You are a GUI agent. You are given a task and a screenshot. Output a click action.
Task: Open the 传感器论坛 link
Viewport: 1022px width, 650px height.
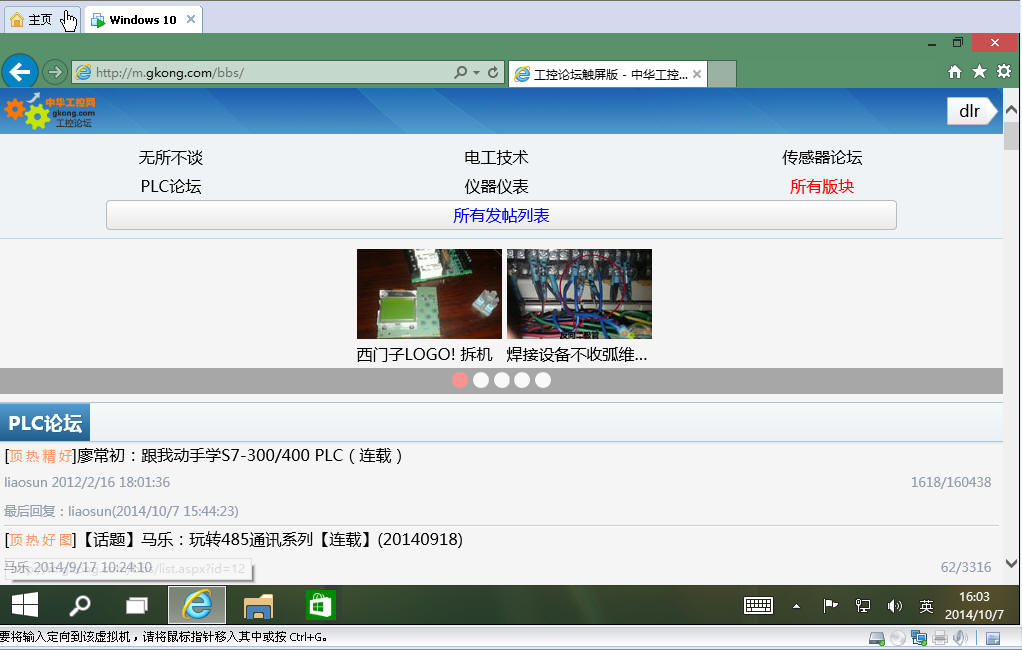(x=822, y=157)
